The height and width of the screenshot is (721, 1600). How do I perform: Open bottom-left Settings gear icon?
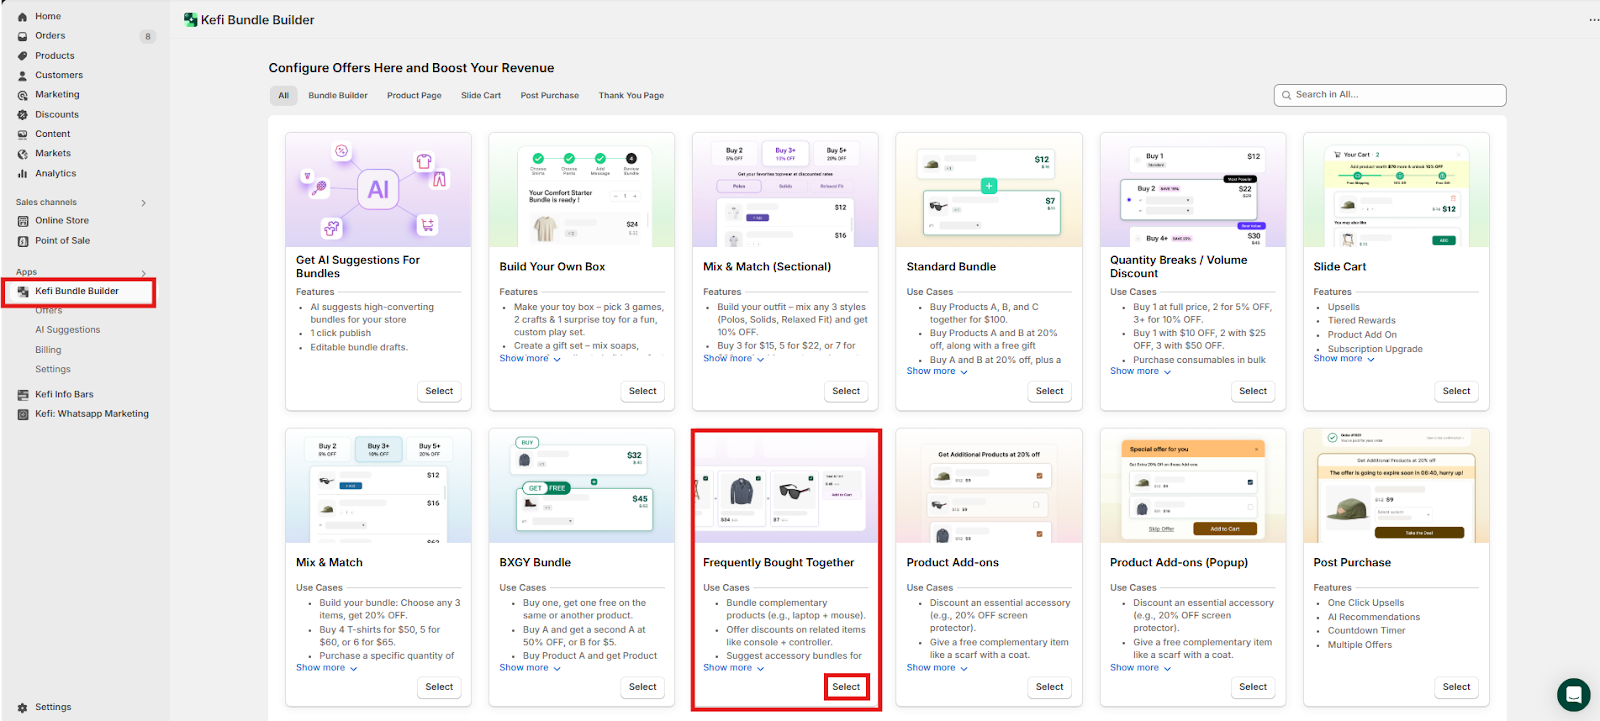pyautogui.click(x=22, y=707)
